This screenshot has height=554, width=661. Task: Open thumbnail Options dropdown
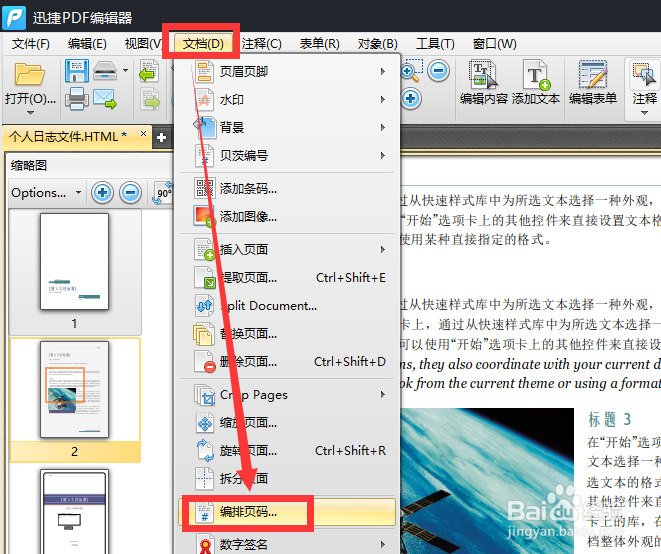pyautogui.click(x=46, y=193)
